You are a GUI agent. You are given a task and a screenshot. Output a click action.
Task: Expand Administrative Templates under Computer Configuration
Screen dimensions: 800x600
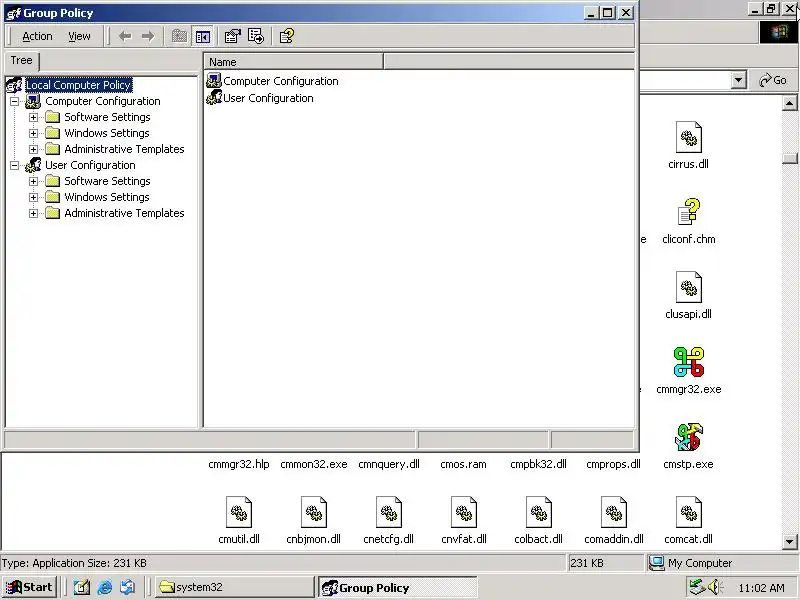(x=33, y=149)
